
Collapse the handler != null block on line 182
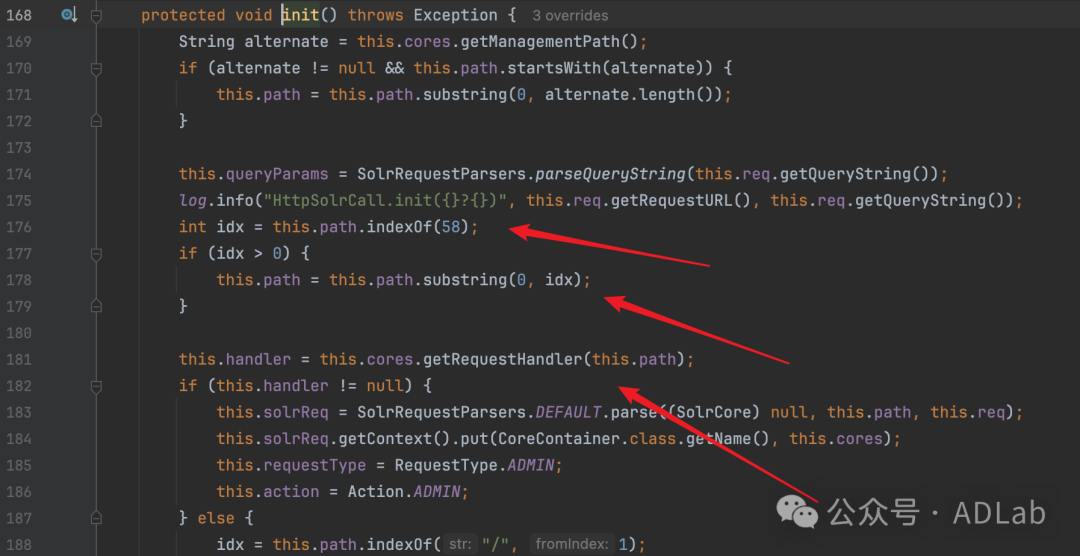click(96, 386)
